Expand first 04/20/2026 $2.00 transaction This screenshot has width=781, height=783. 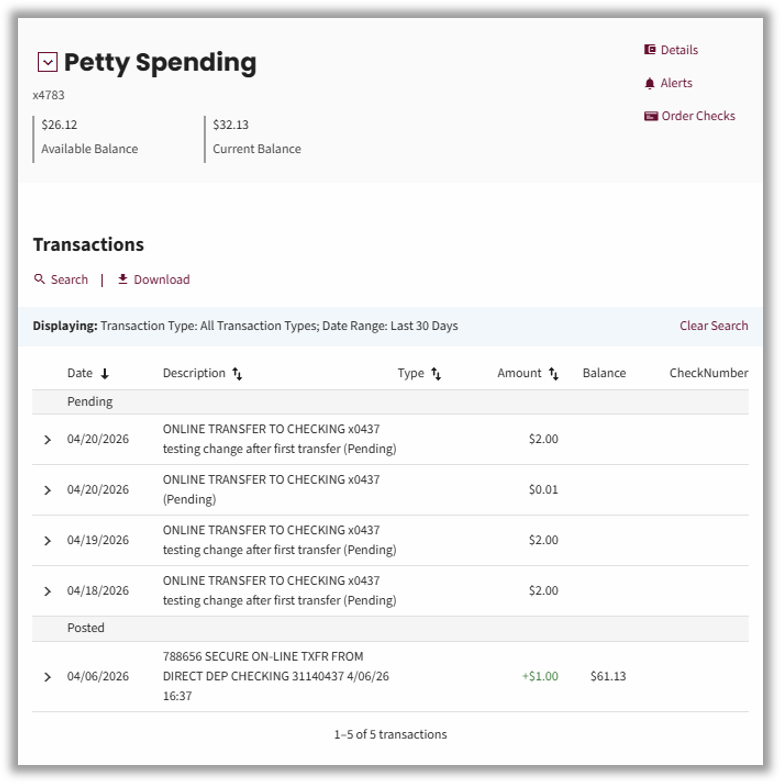pos(47,439)
